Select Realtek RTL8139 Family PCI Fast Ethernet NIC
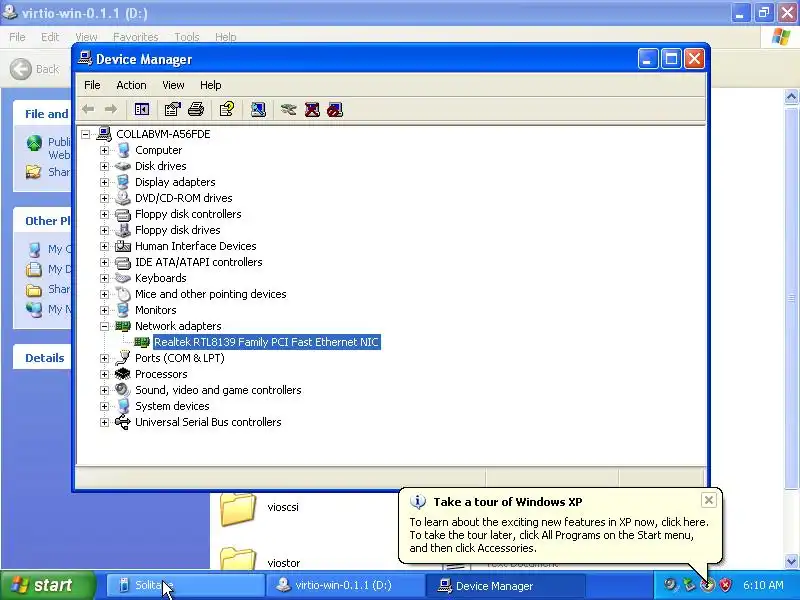Screen dimensions: 800x600 tap(266, 342)
